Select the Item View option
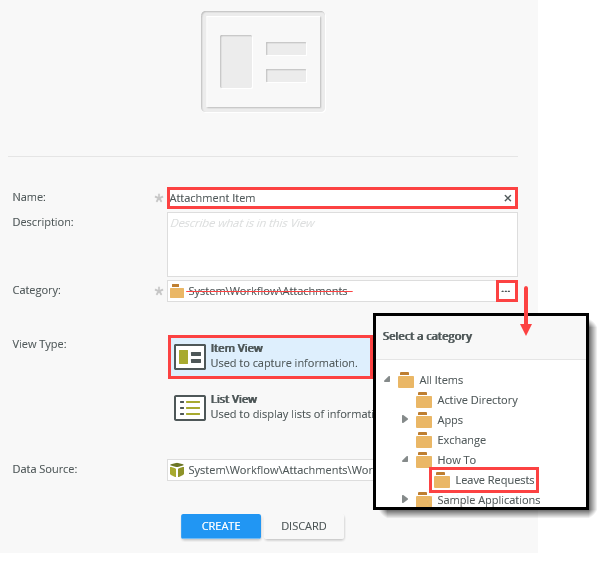Screen dimensions: 604x564 pos(270,357)
